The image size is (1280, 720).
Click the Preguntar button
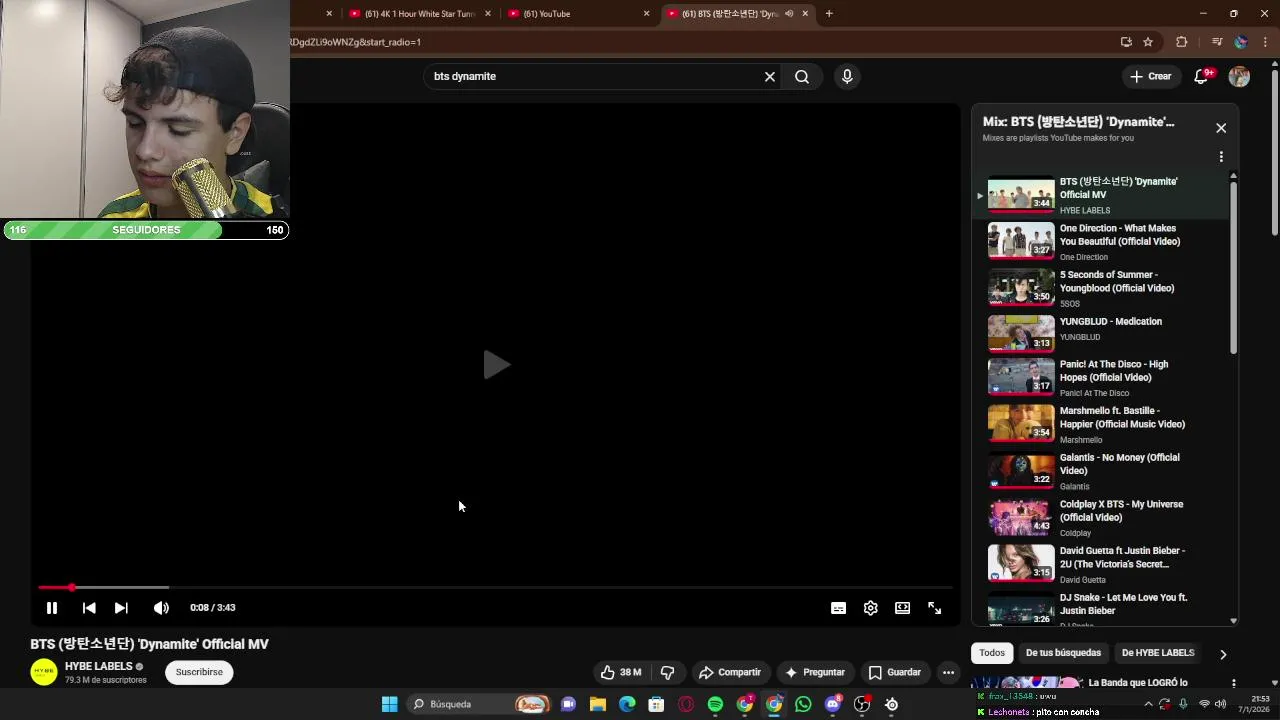[815, 672]
